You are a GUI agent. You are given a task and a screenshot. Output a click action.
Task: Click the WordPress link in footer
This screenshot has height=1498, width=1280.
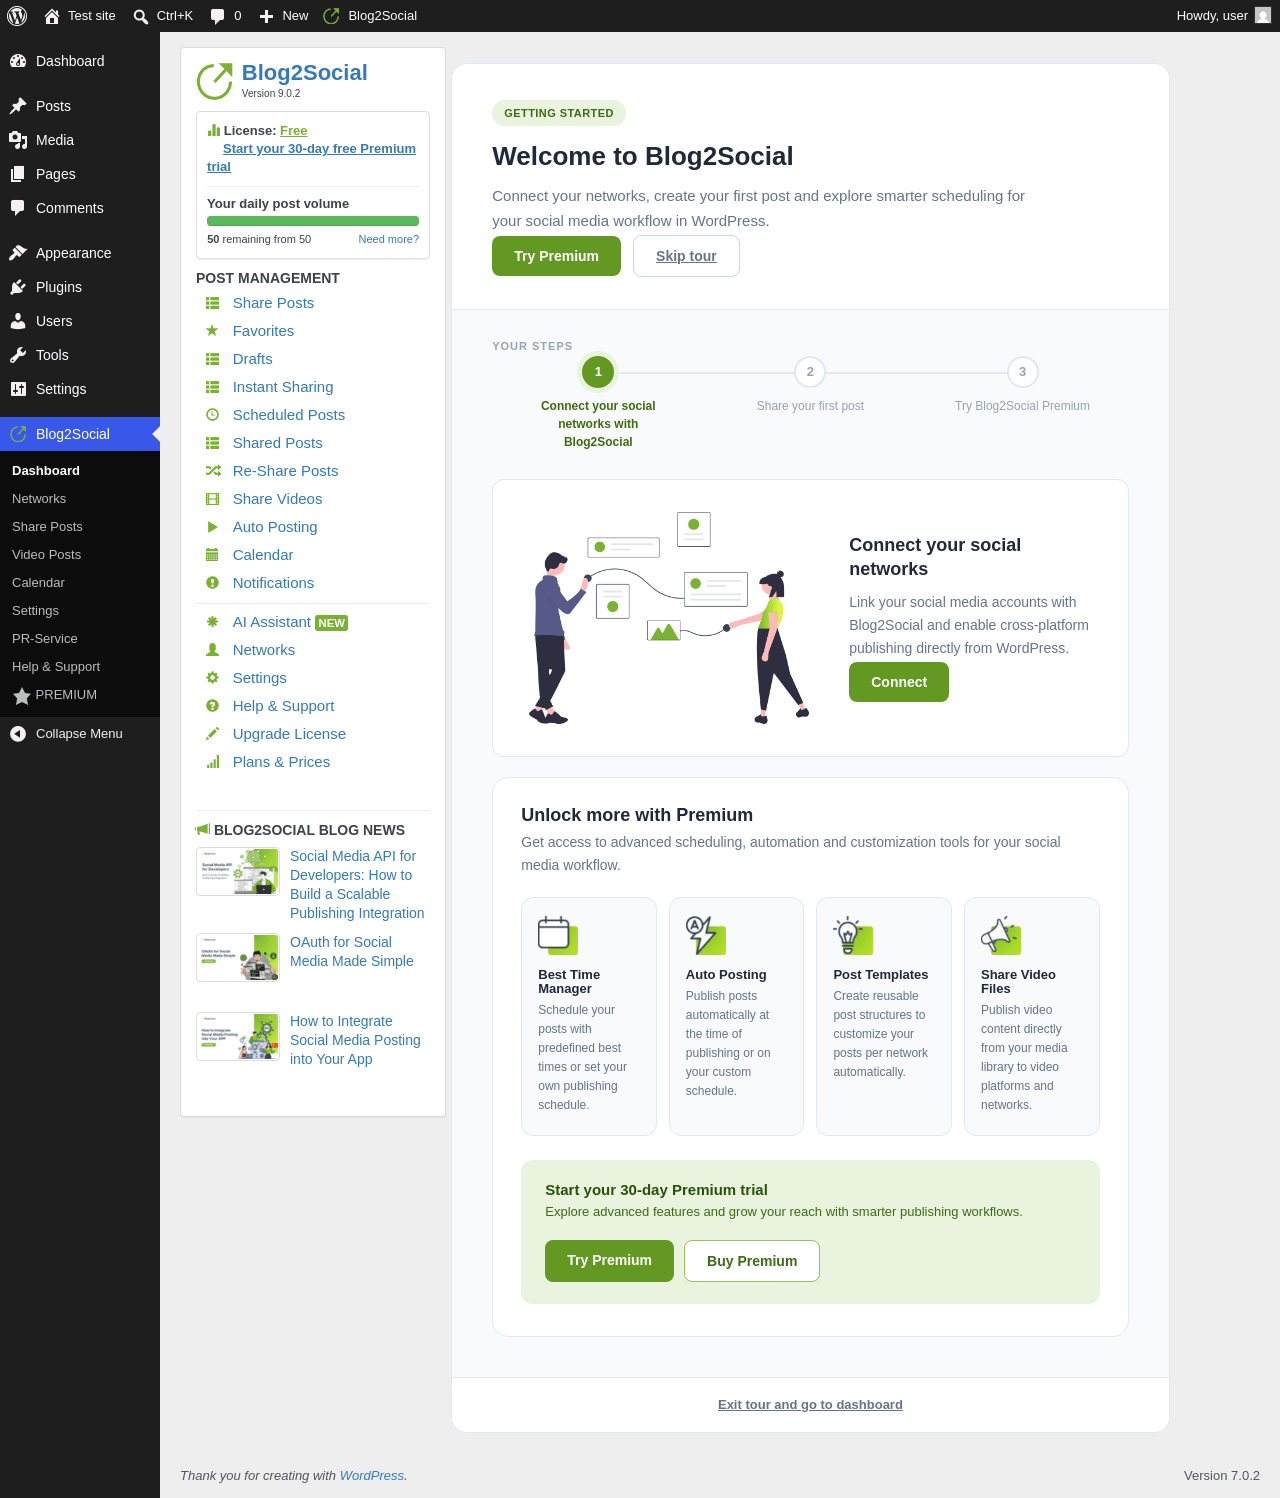(372, 1476)
